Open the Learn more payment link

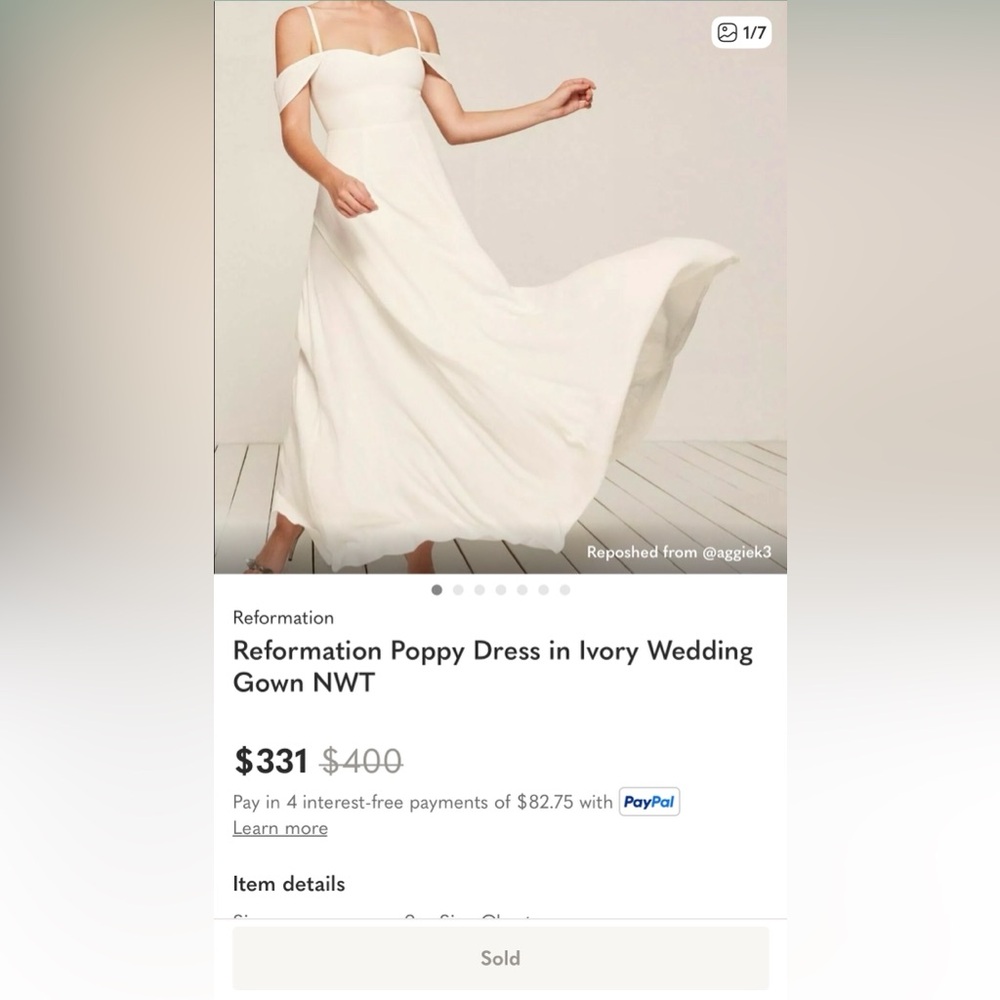[x=280, y=828]
